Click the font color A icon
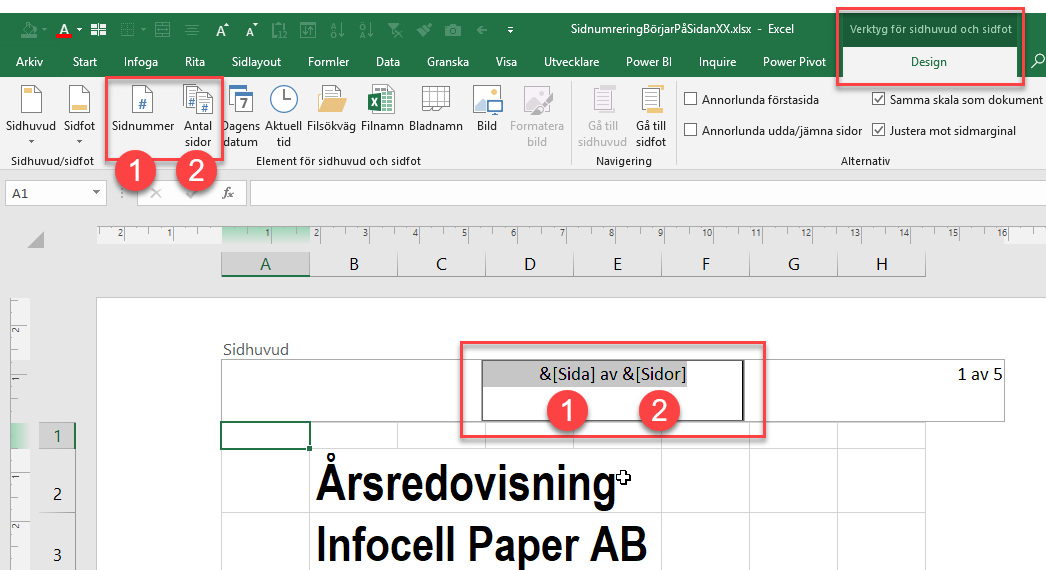 (64, 29)
